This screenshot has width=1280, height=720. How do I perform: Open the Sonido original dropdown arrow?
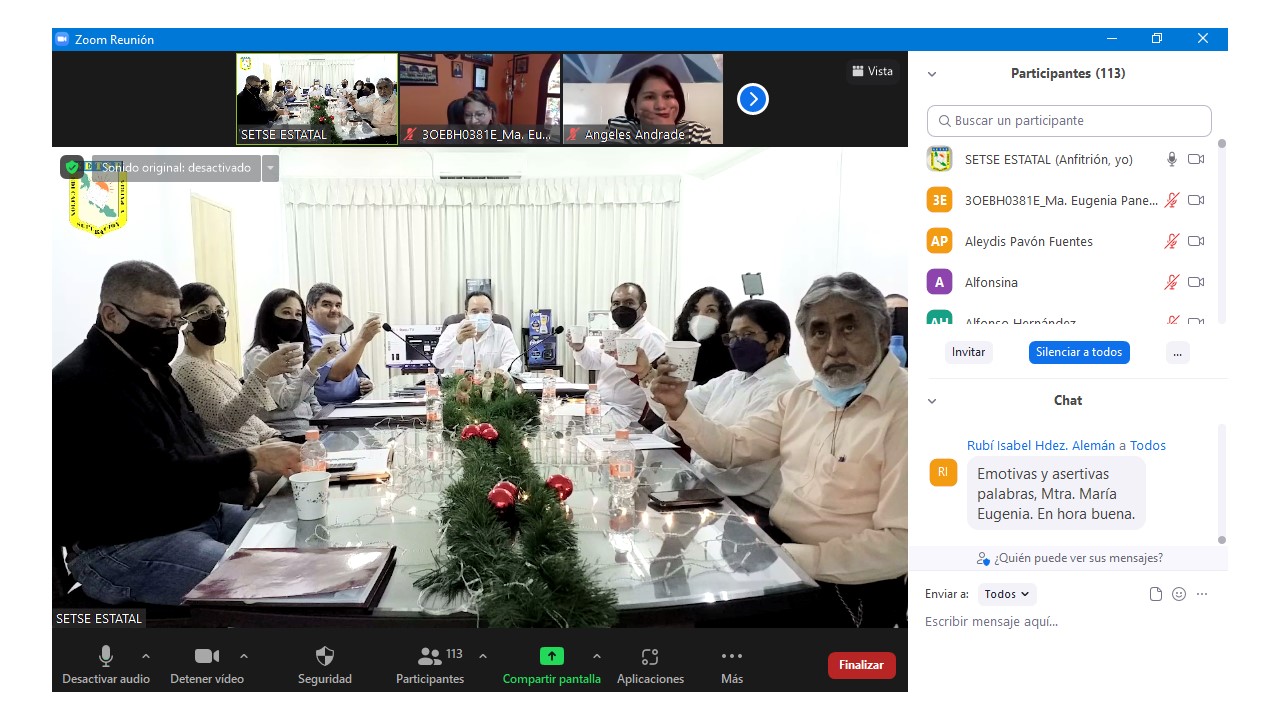click(270, 168)
